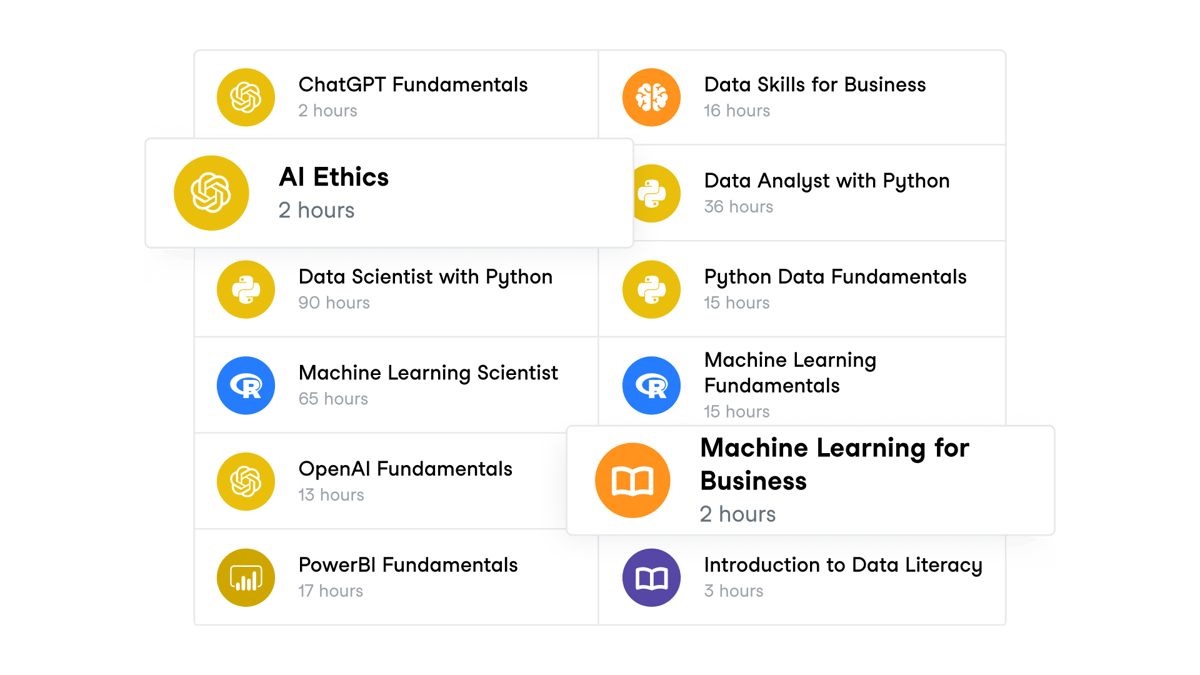This screenshot has height=675, width=1200.
Task: Click the Machine Learning Fundamentals R icon
Action: pos(651,385)
